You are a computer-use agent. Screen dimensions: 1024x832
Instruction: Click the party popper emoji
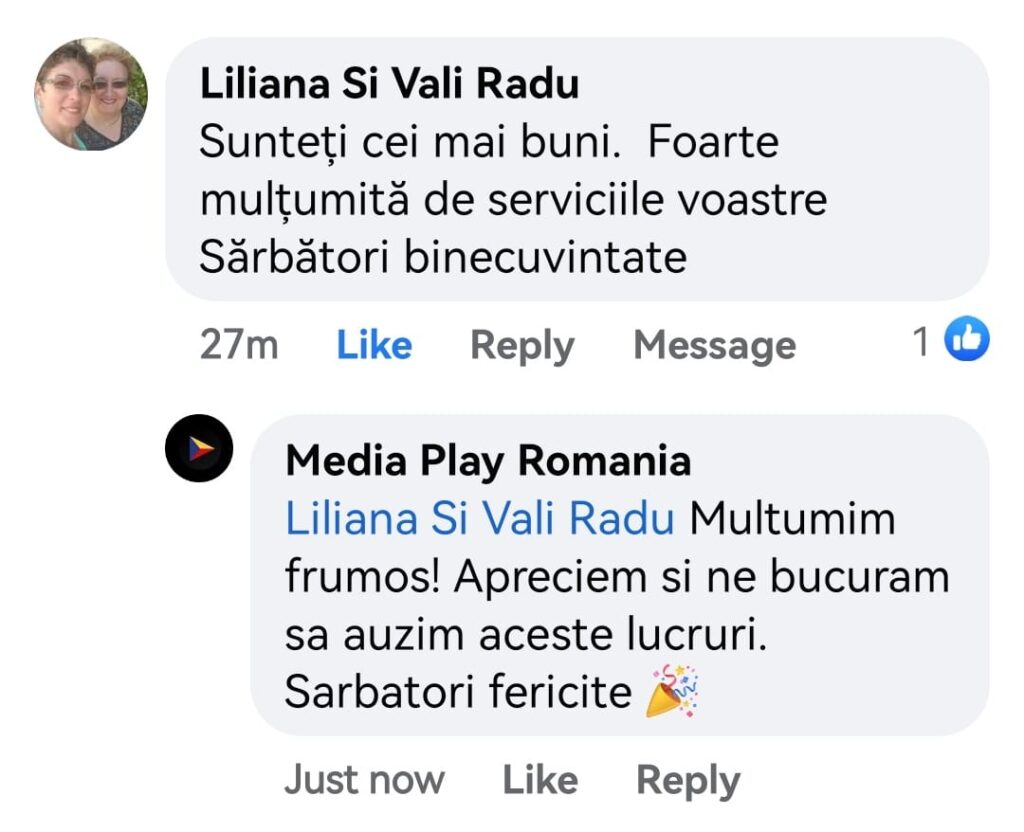(672, 691)
